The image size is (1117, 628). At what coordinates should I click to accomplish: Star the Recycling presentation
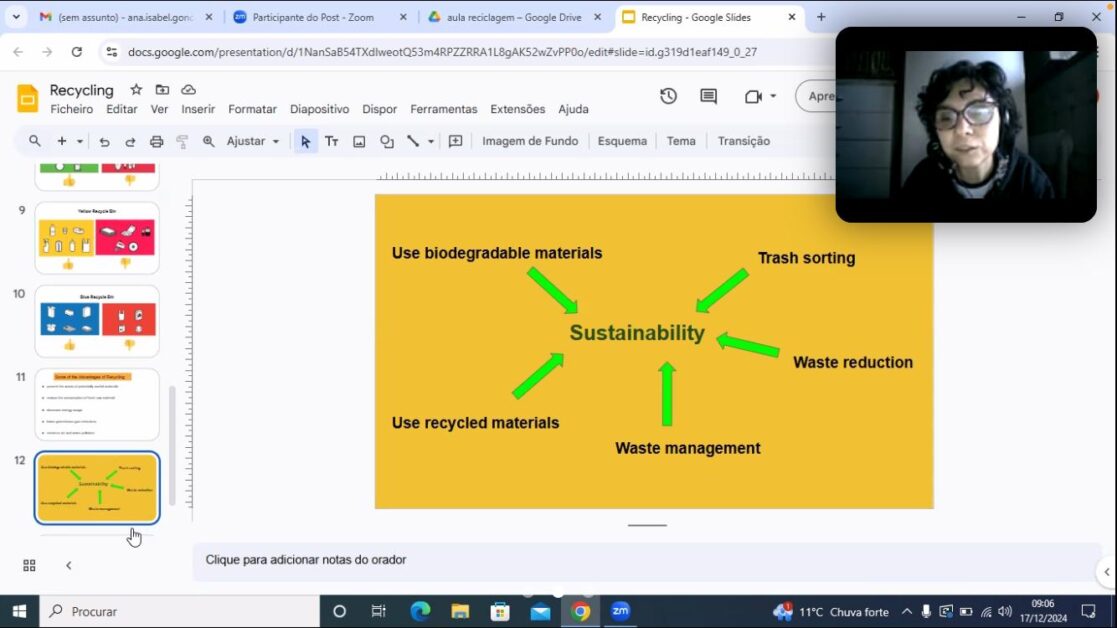(136, 90)
